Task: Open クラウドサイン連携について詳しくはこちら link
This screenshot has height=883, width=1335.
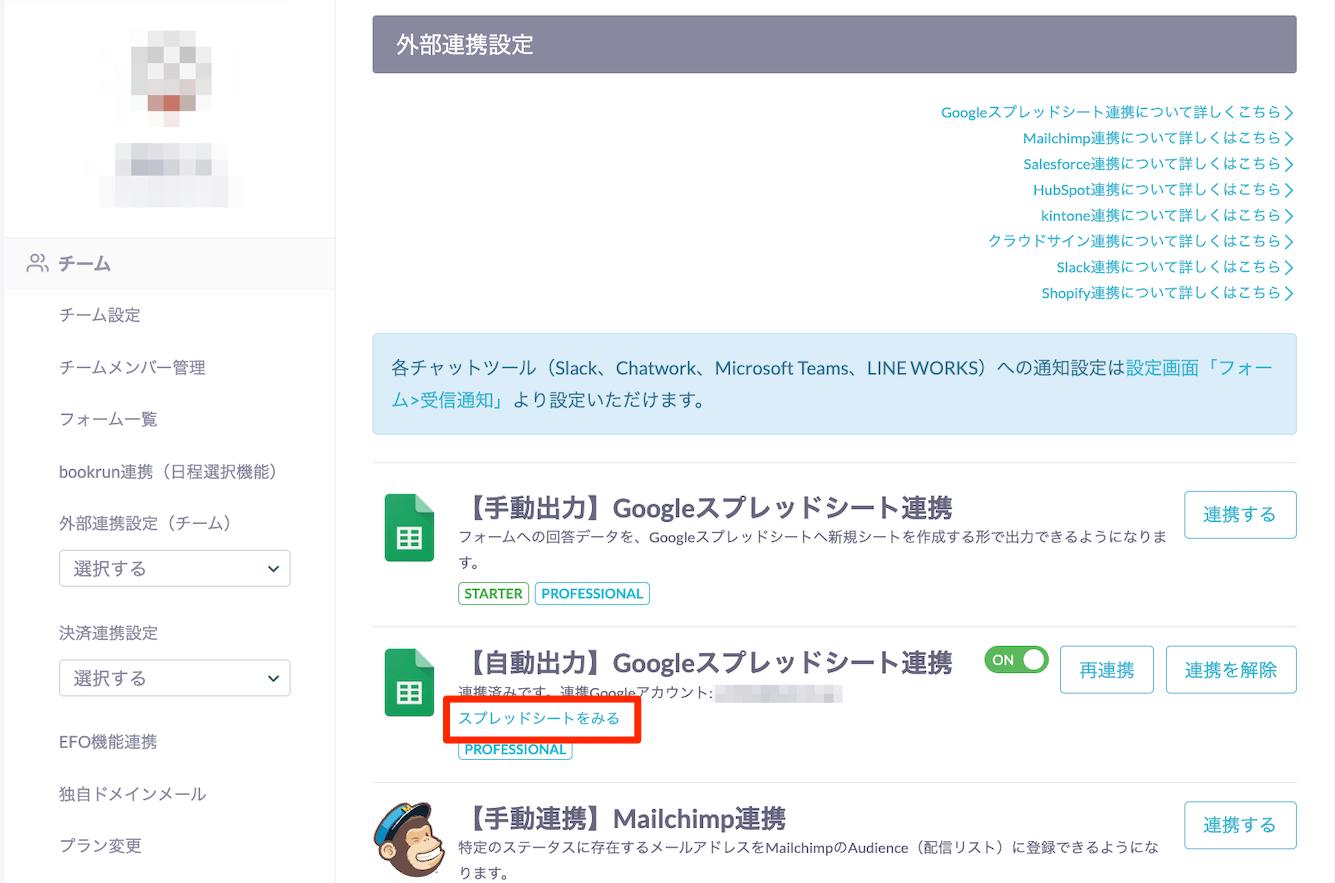Action: [1142, 241]
